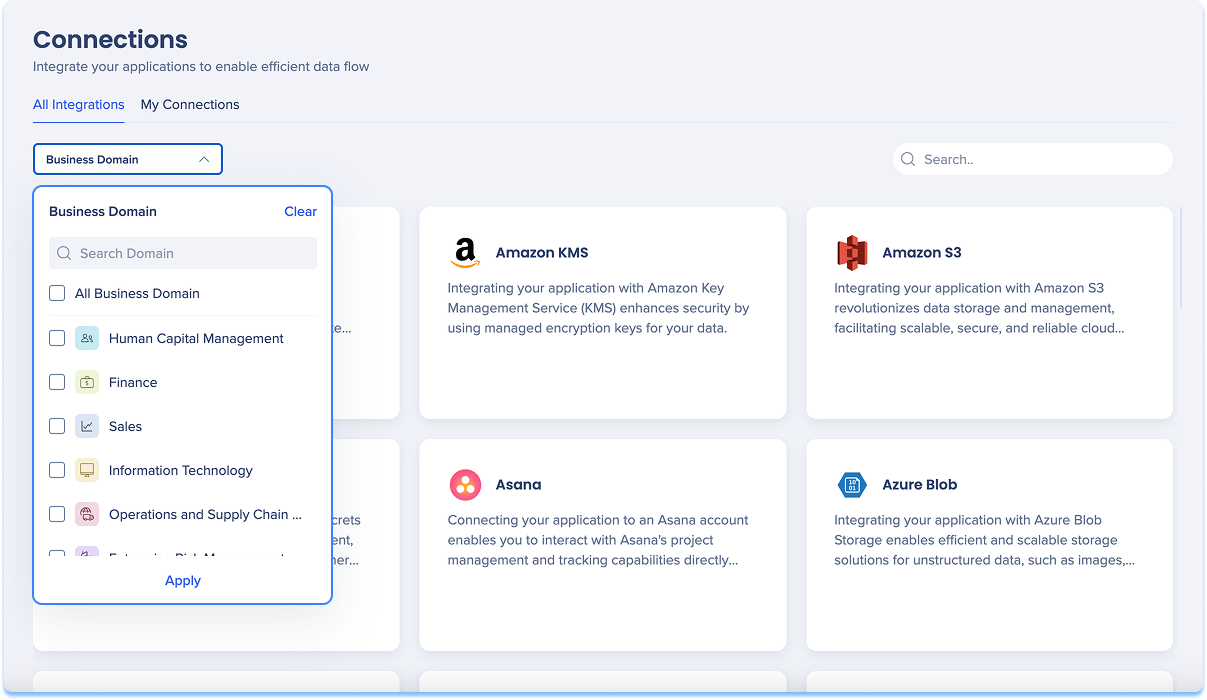Click the Finance domain icon
The image size is (1207, 700).
[x=87, y=382]
